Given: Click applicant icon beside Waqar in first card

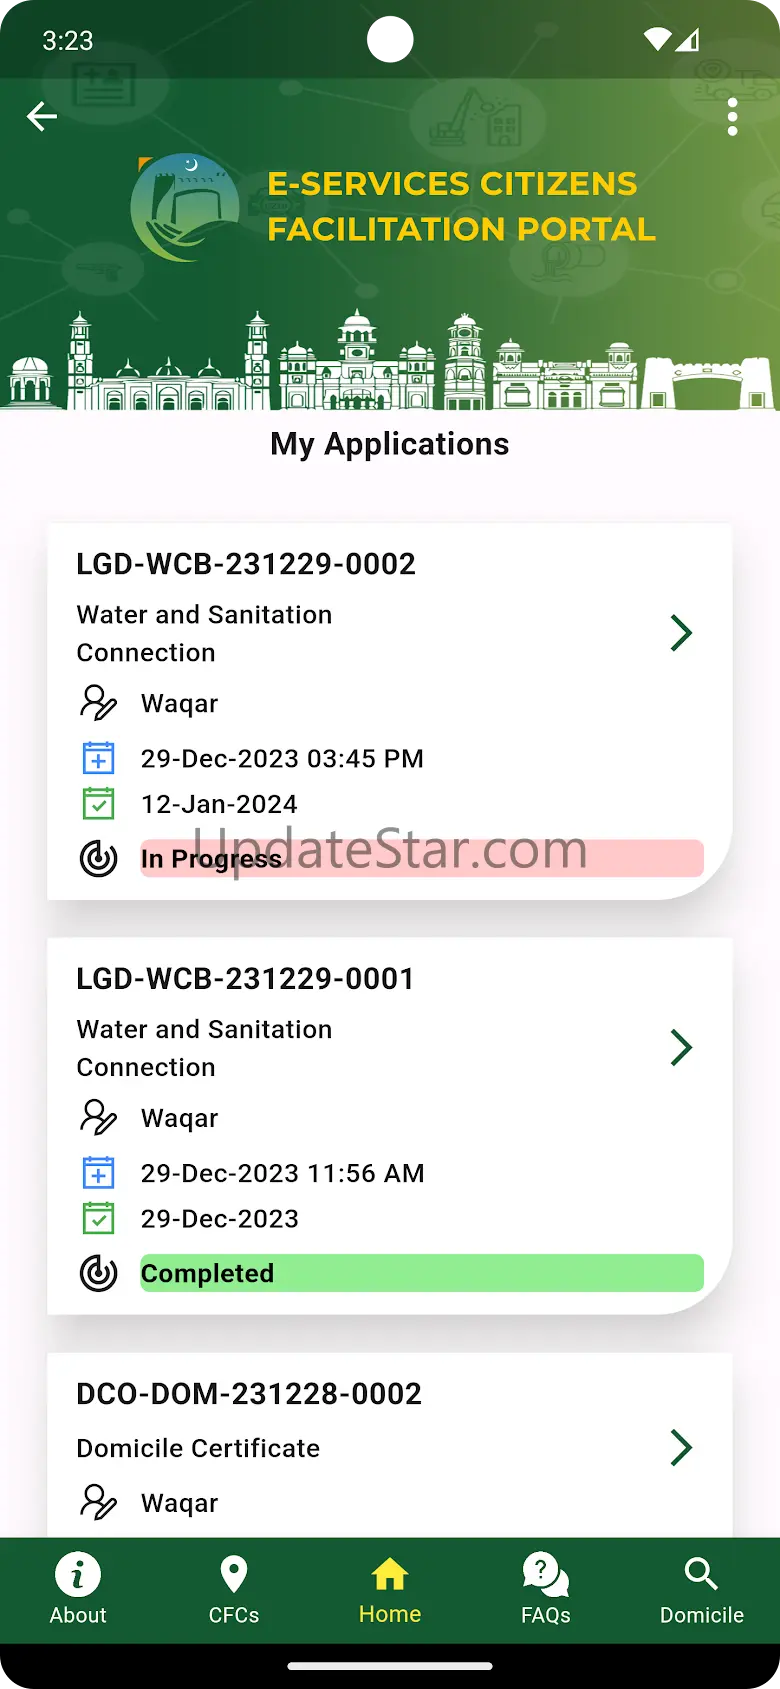Looking at the screenshot, I should point(98,703).
